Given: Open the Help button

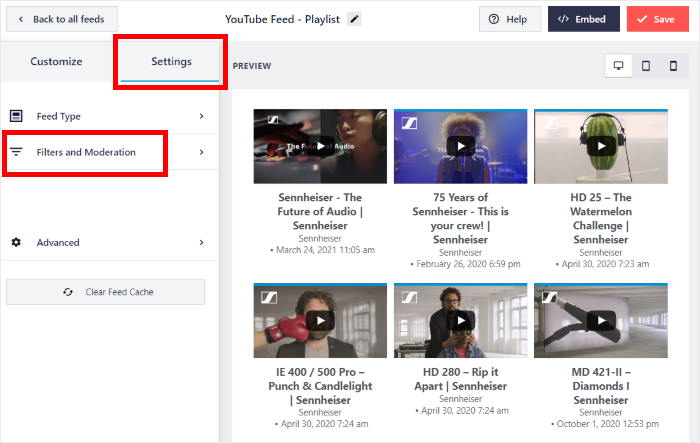Looking at the screenshot, I should (510, 19).
